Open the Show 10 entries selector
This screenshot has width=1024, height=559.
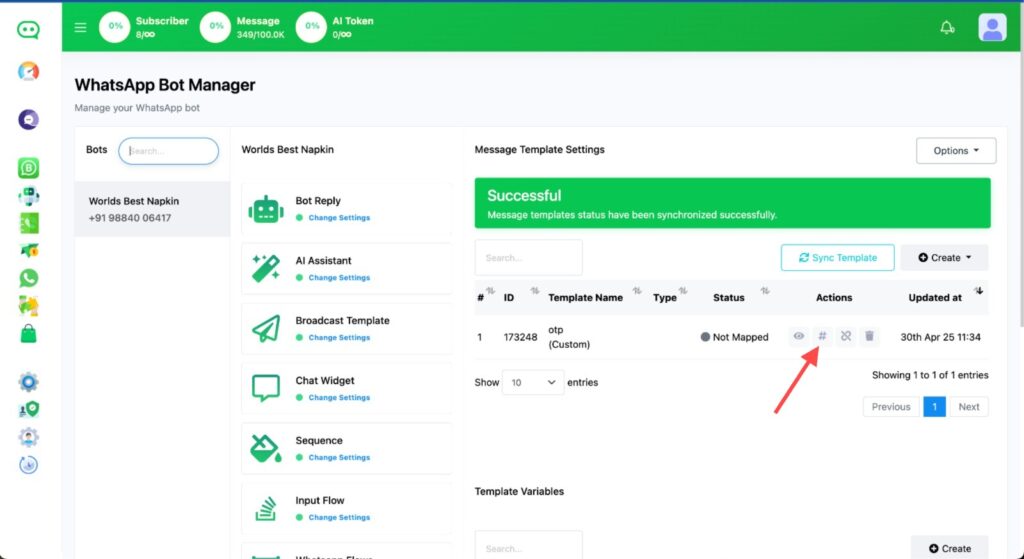point(533,383)
